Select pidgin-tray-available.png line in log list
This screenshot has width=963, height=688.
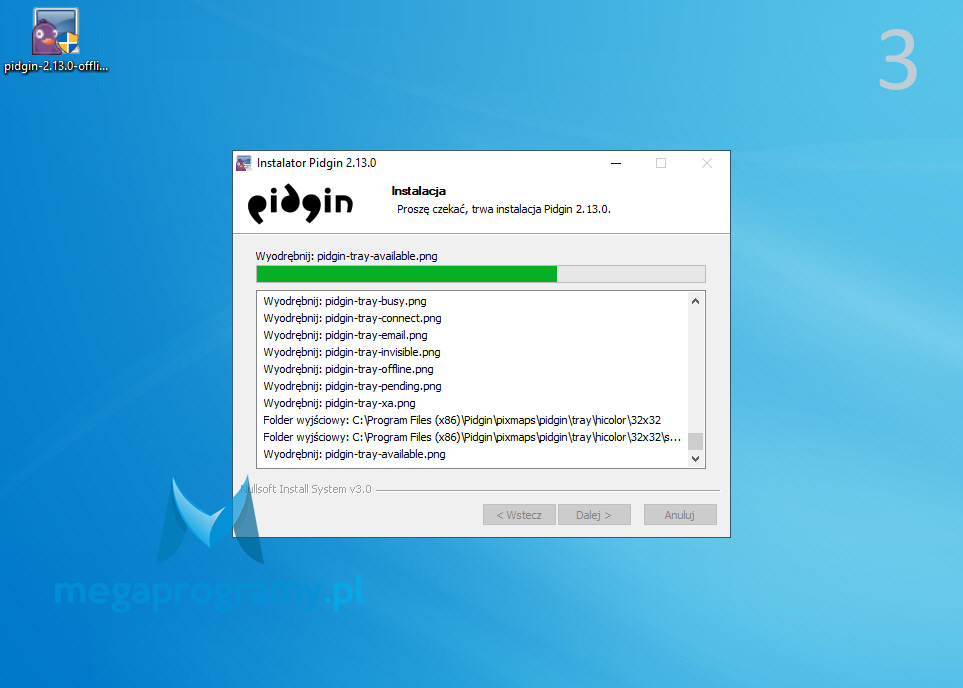[354, 455]
